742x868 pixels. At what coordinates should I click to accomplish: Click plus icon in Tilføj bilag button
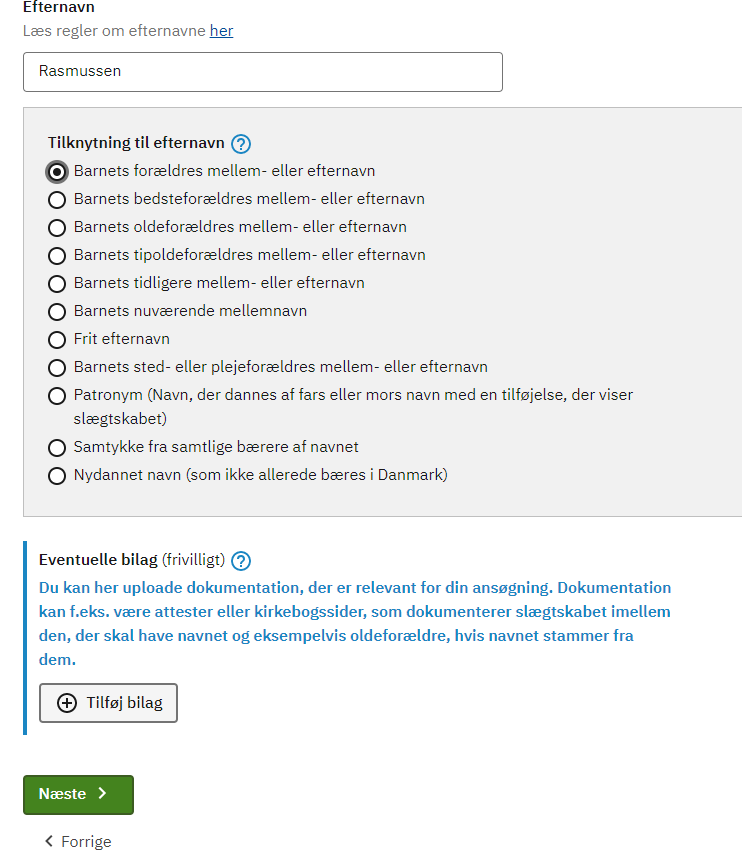(67, 703)
